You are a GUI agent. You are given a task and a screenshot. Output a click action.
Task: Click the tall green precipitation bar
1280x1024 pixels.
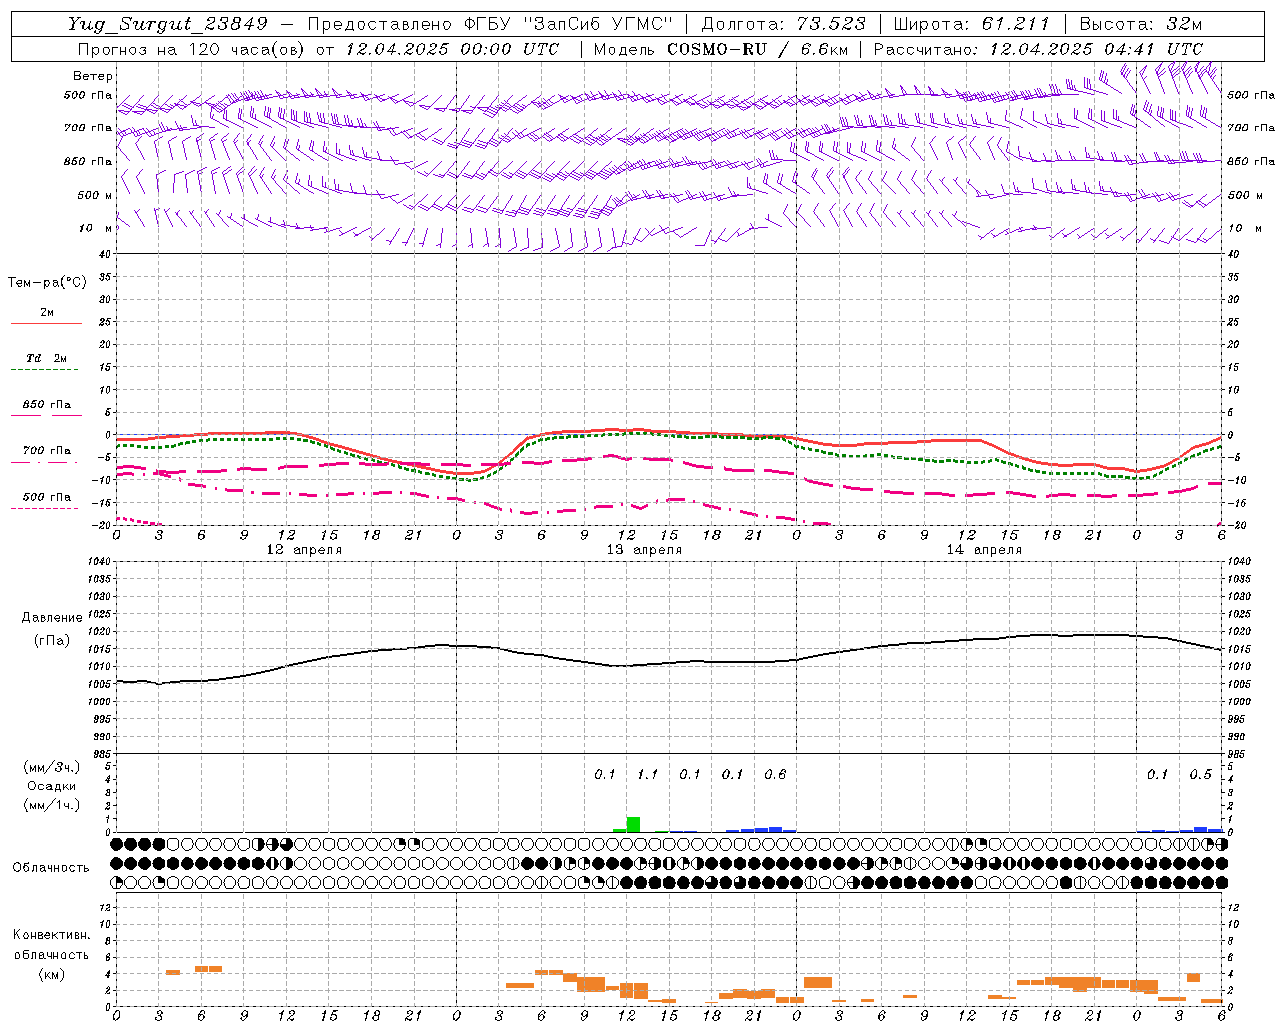point(633,824)
